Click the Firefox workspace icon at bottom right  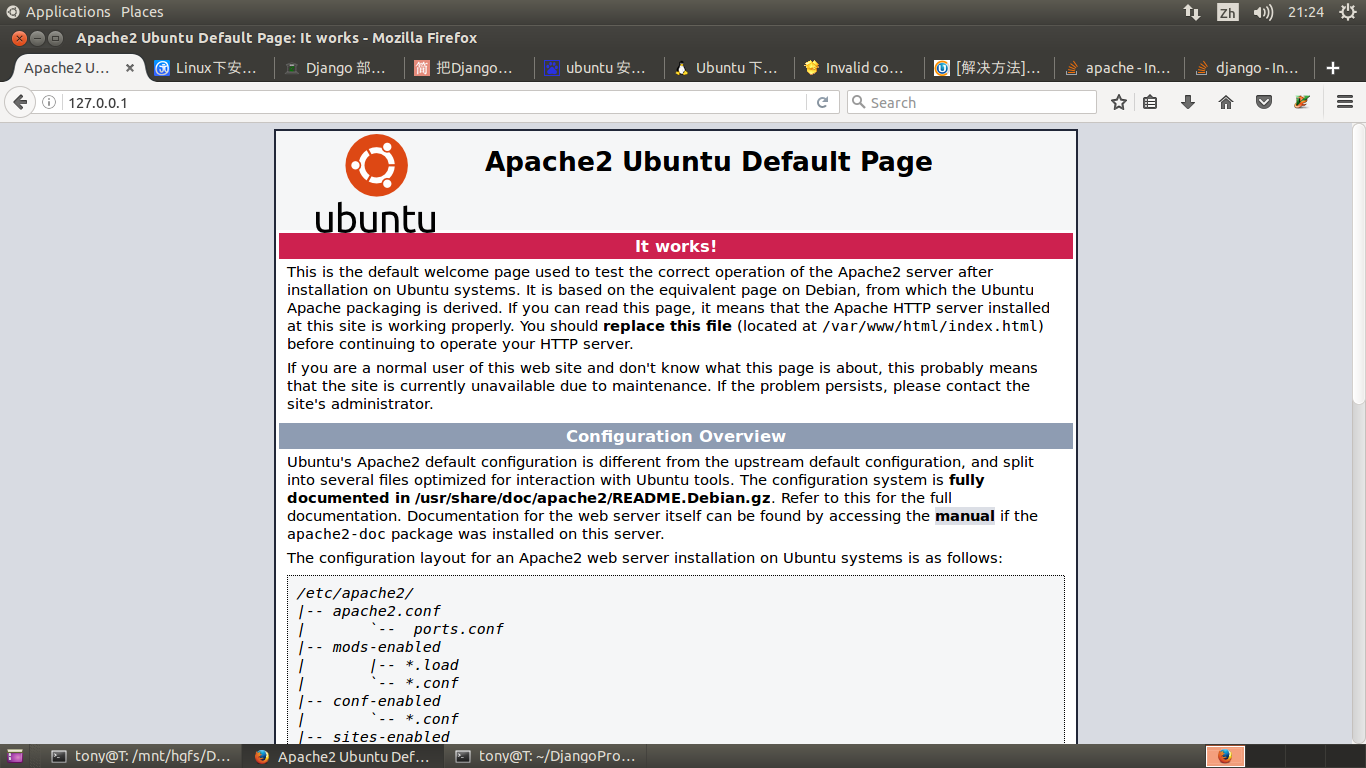pyautogui.click(x=1225, y=756)
